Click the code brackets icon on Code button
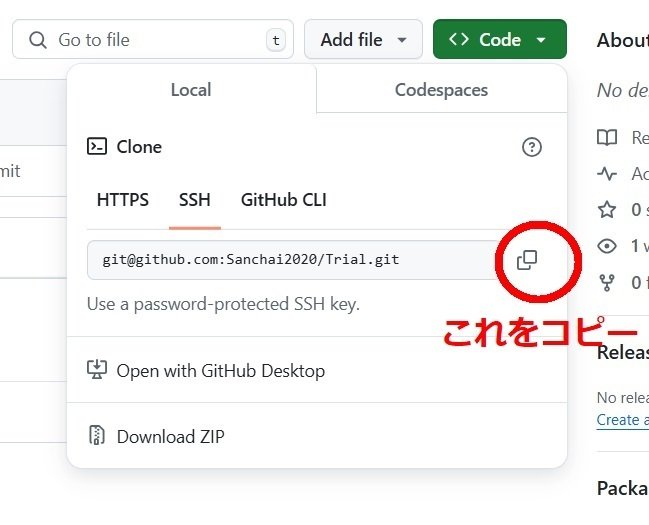649x525 pixels. (459, 39)
